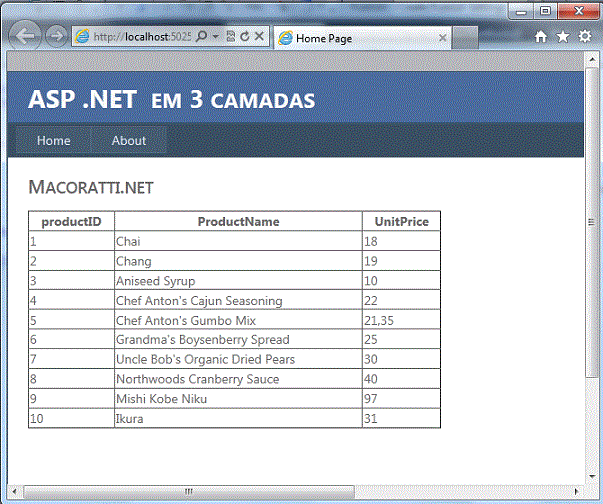Go forward with the browser Forward arrow
The height and width of the screenshot is (504, 603).
click(x=56, y=37)
